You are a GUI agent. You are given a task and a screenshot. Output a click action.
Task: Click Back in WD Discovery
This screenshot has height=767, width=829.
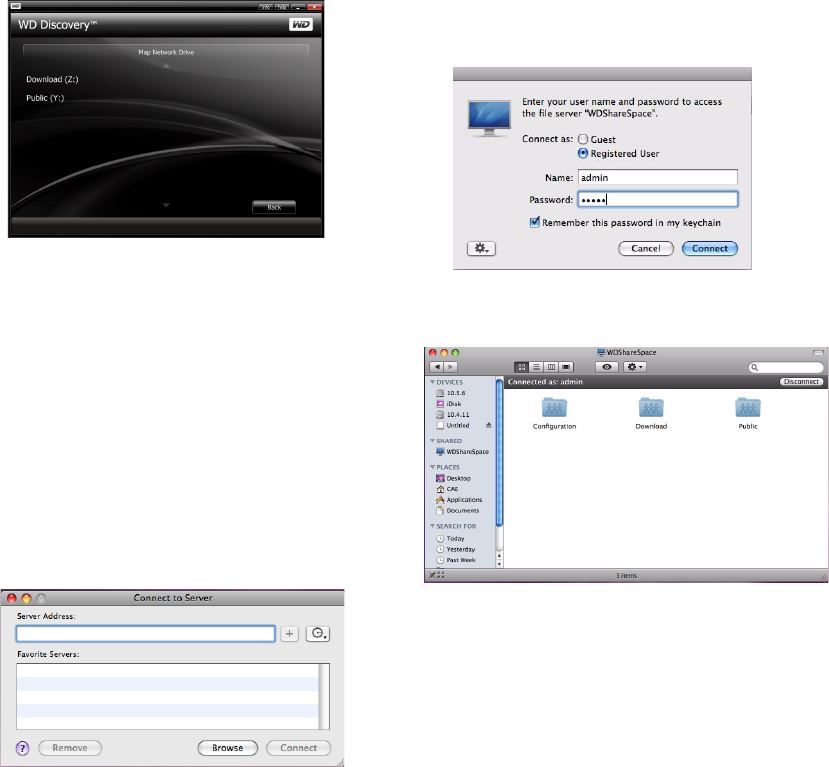274,207
